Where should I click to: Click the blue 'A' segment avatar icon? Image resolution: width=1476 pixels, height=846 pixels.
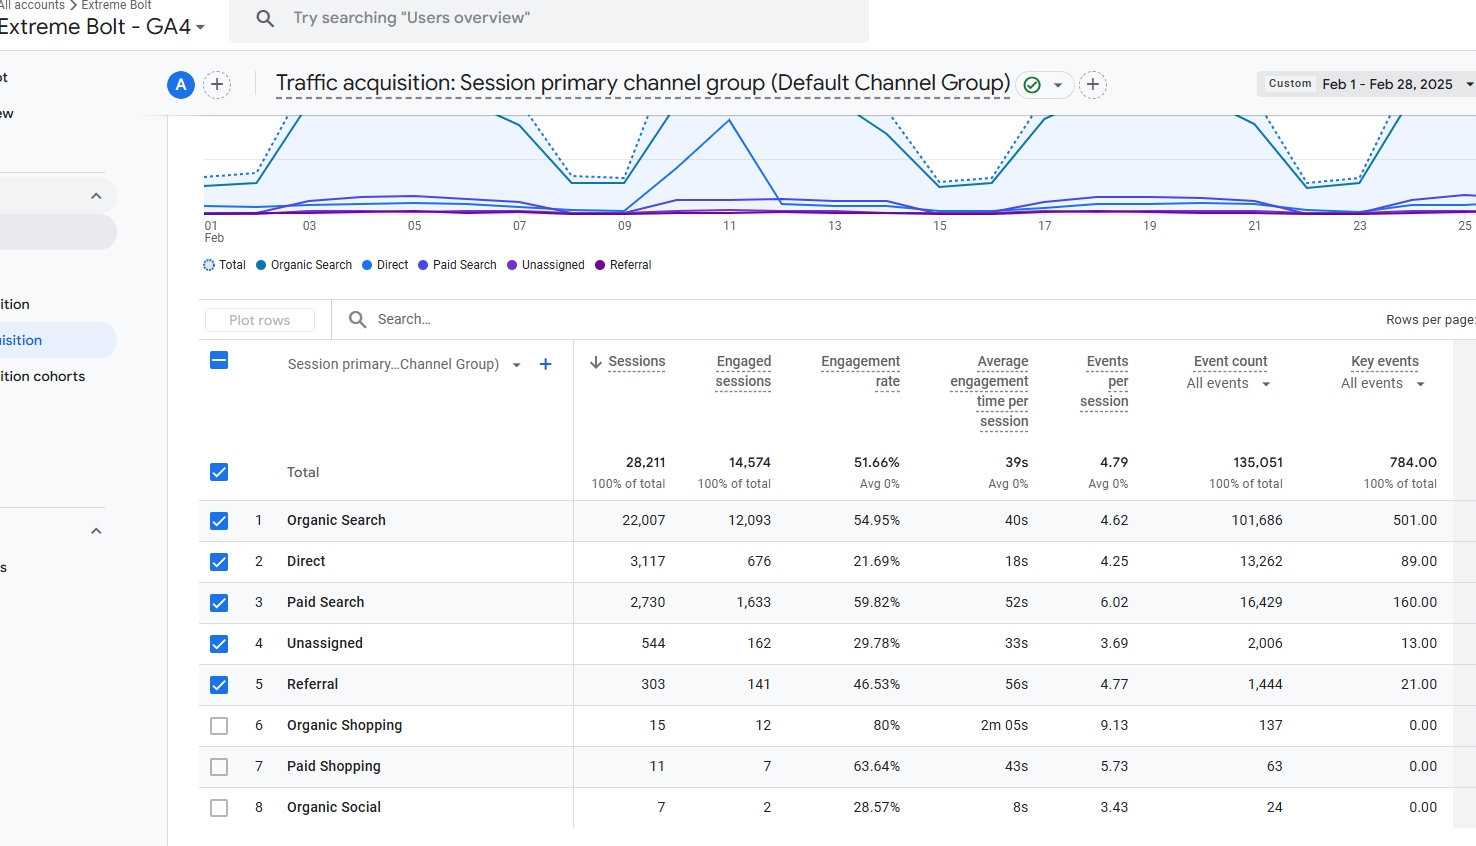point(181,85)
